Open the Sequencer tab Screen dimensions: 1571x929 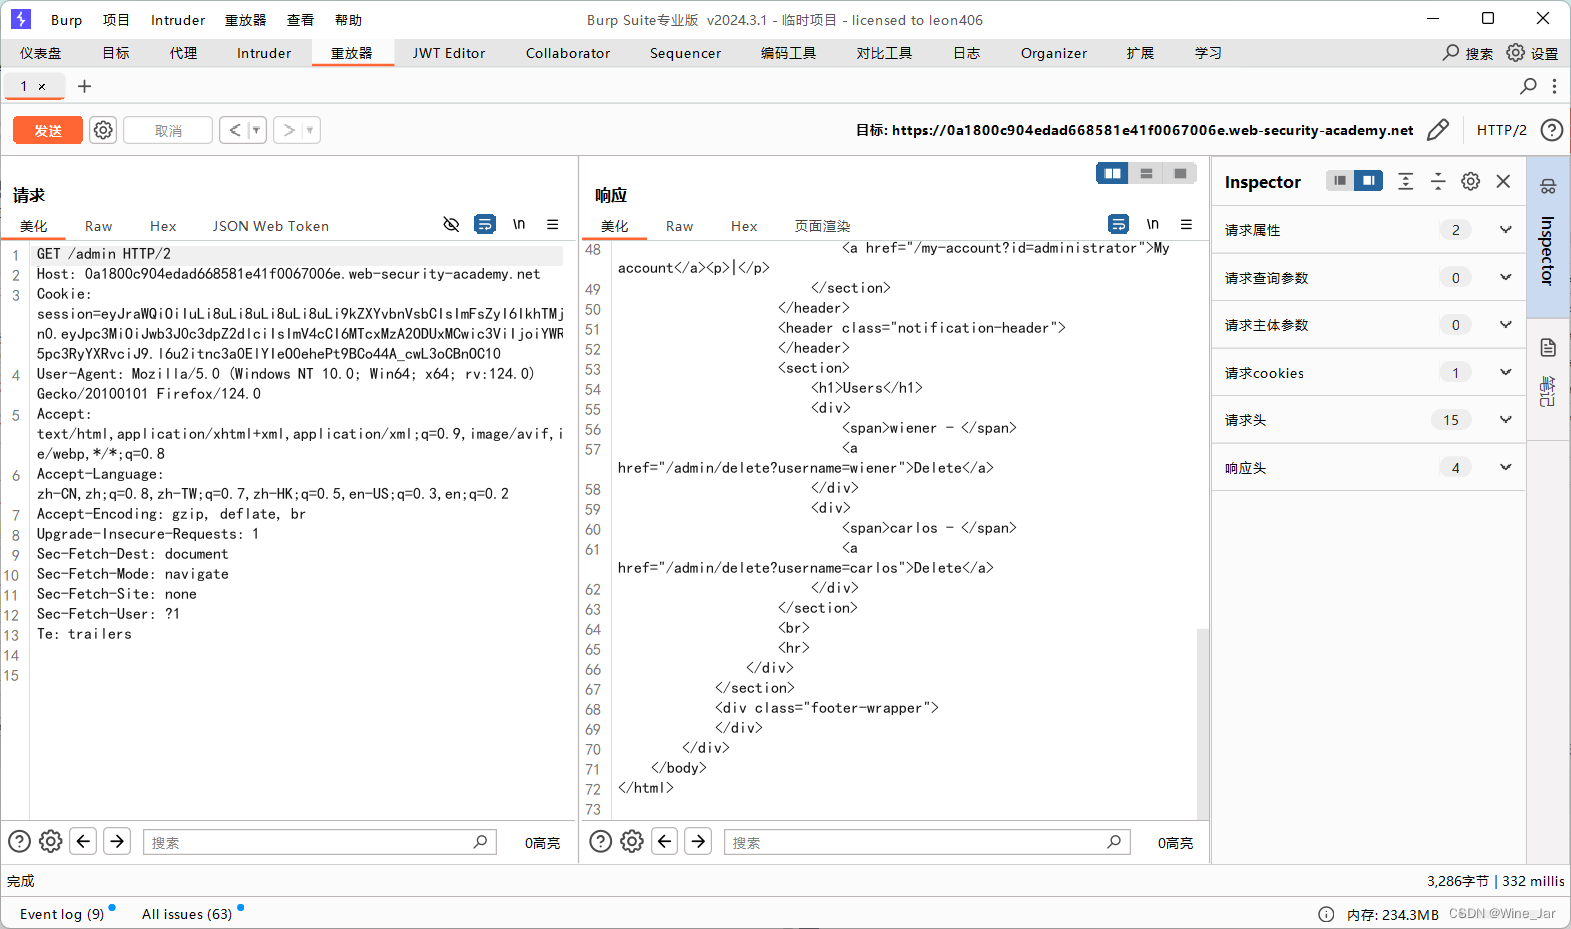pos(685,53)
